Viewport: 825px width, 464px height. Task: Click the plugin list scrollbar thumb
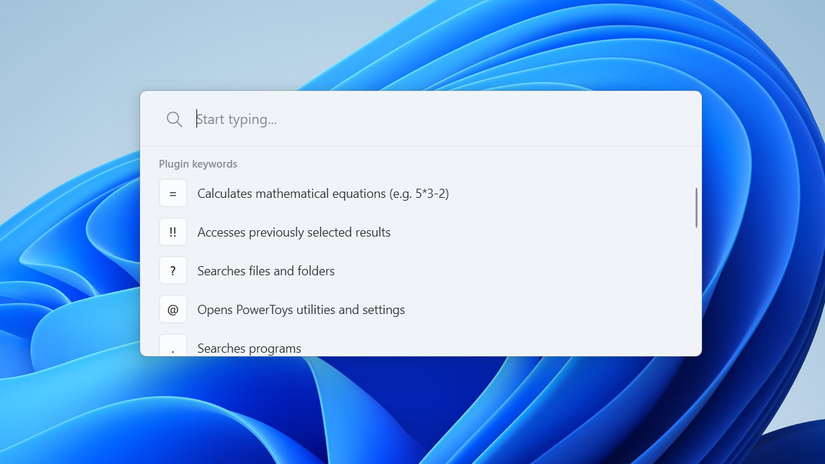(x=696, y=208)
